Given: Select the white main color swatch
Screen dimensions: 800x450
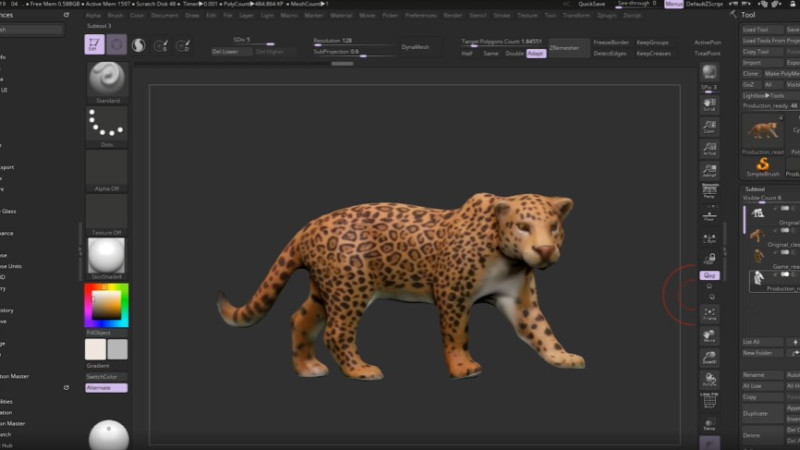Looking at the screenshot, I should click(x=95, y=349).
